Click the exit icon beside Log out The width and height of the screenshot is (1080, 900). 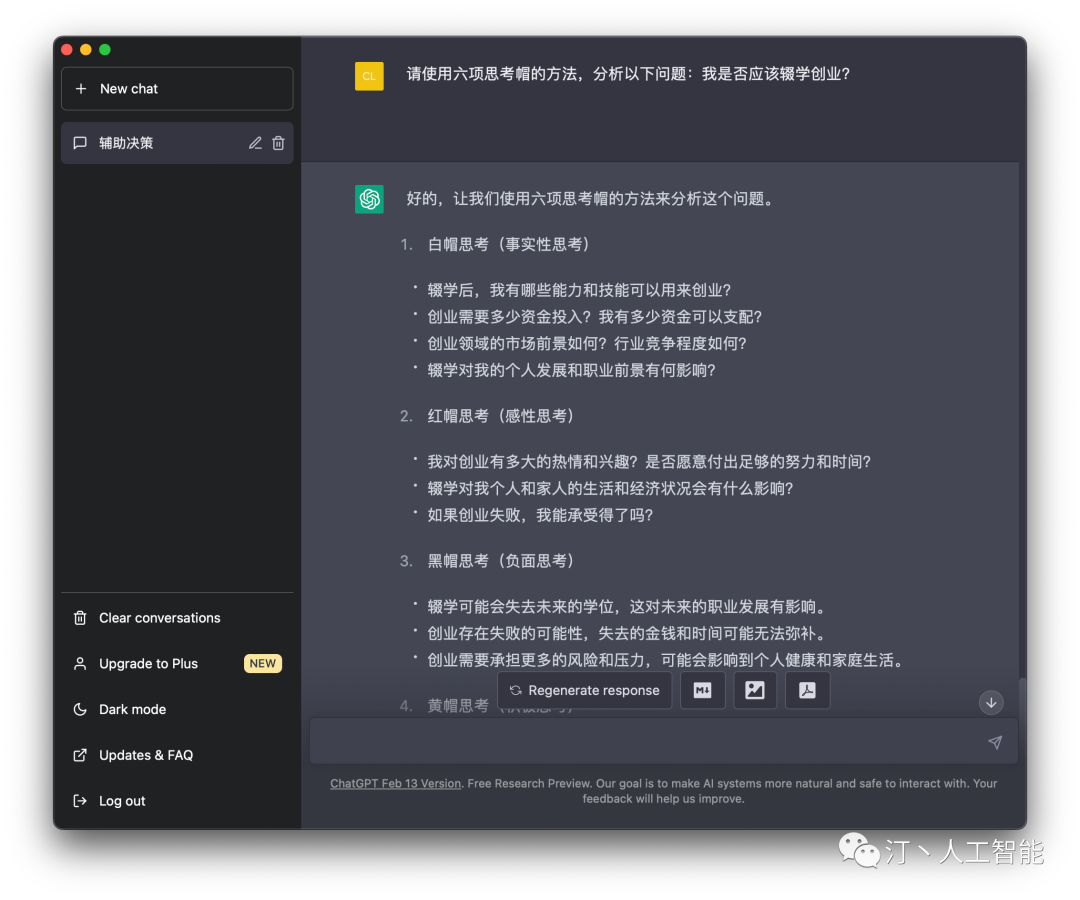[x=80, y=801]
